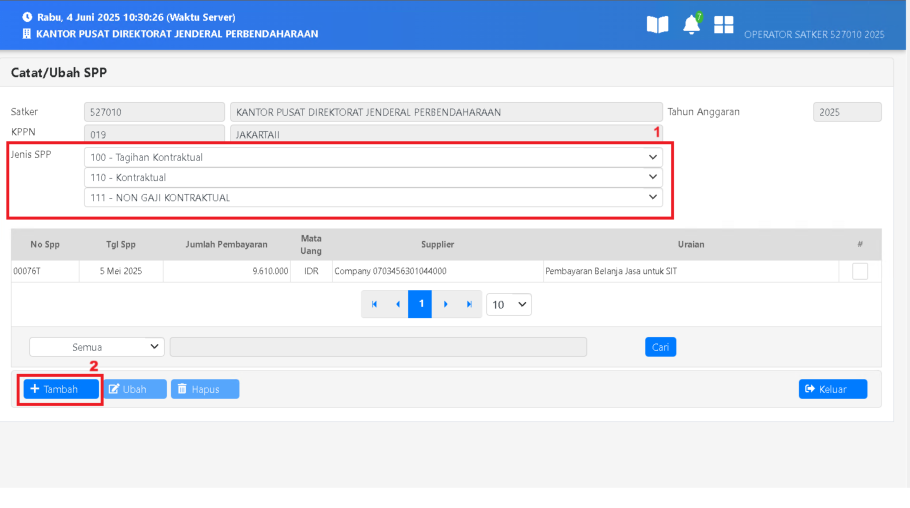Open the user guide book icon
The height and width of the screenshot is (508, 910).
click(x=657, y=25)
